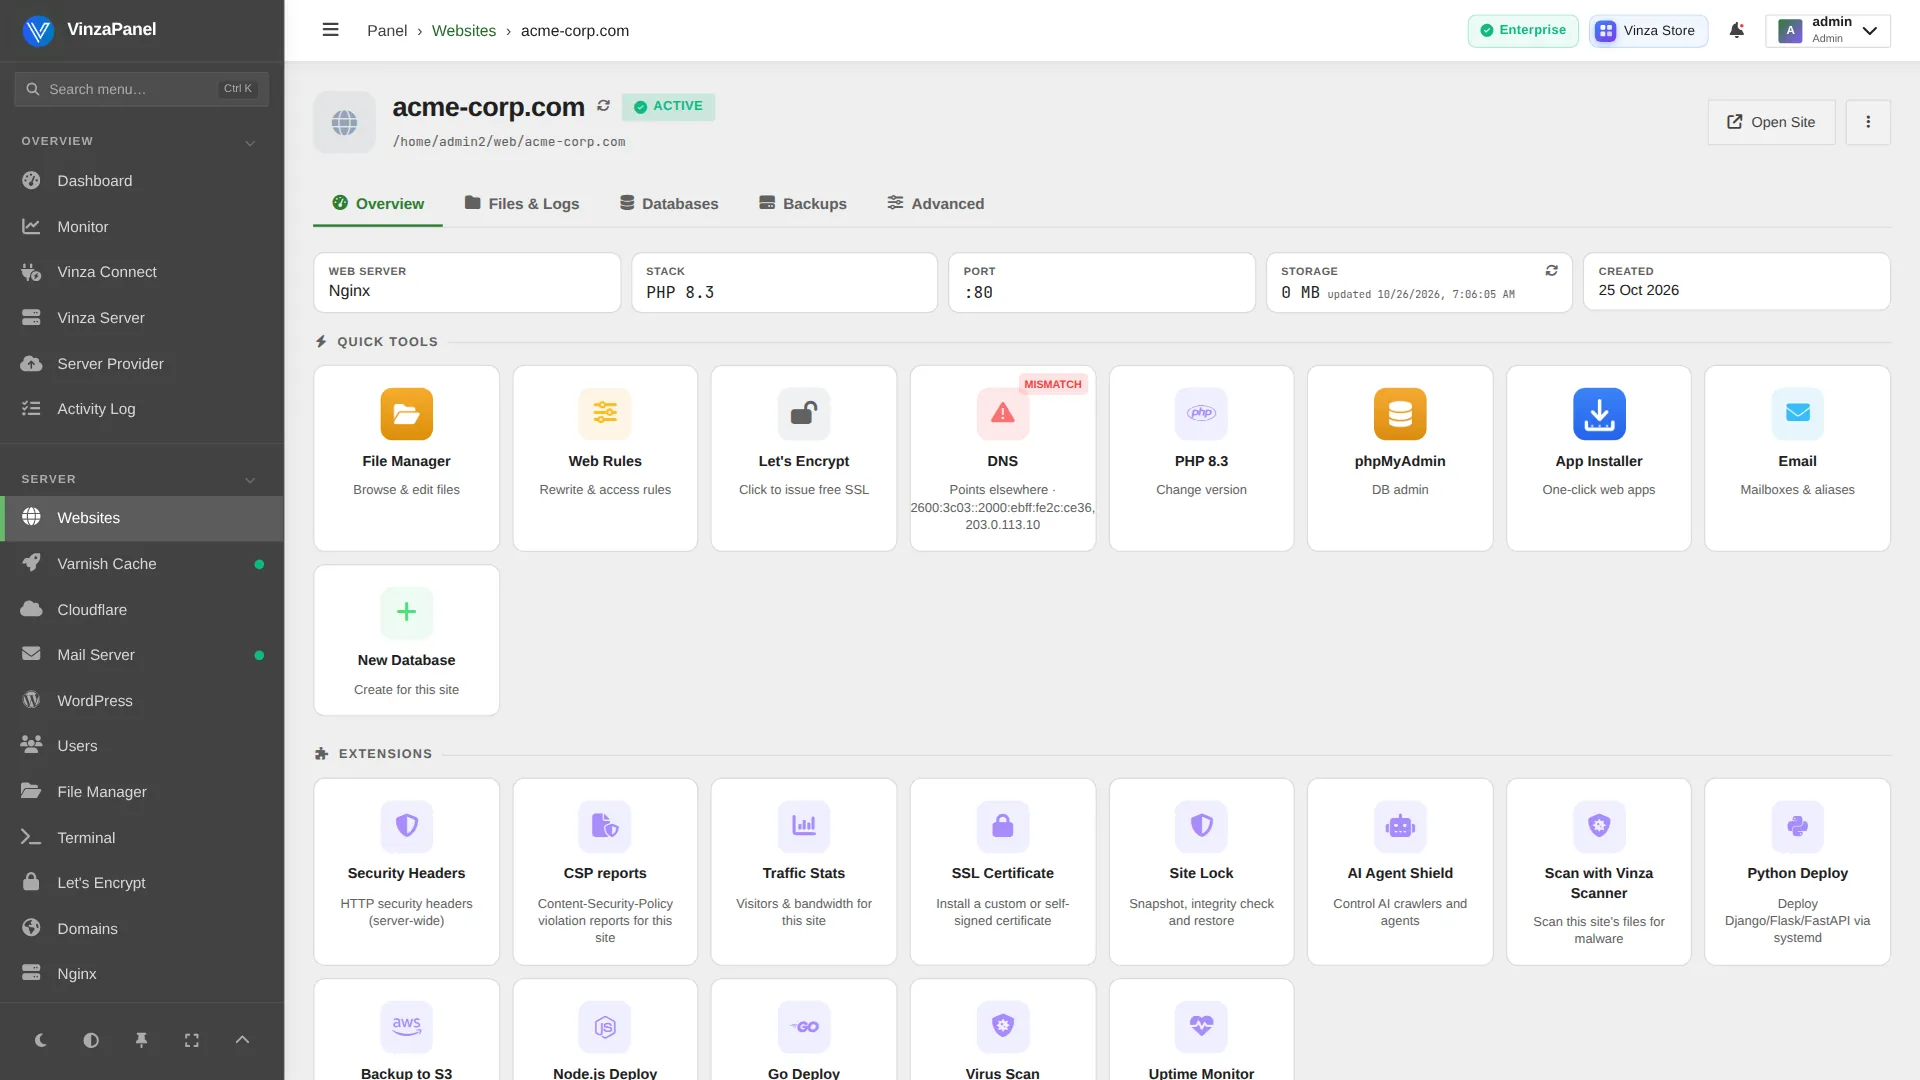Toggle dark mode moon icon
Viewport: 1920px width, 1080px height.
pos(41,1040)
